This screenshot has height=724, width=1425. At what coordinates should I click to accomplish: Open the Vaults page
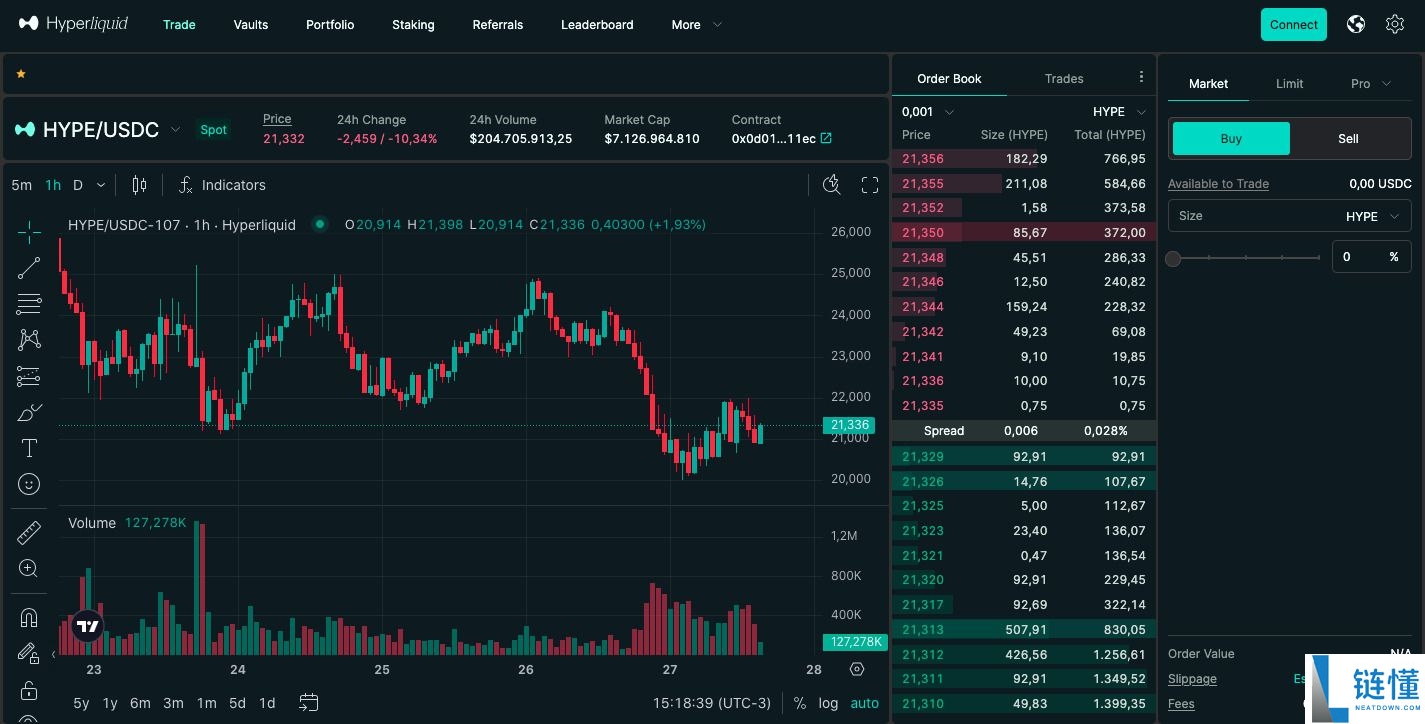[251, 25]
